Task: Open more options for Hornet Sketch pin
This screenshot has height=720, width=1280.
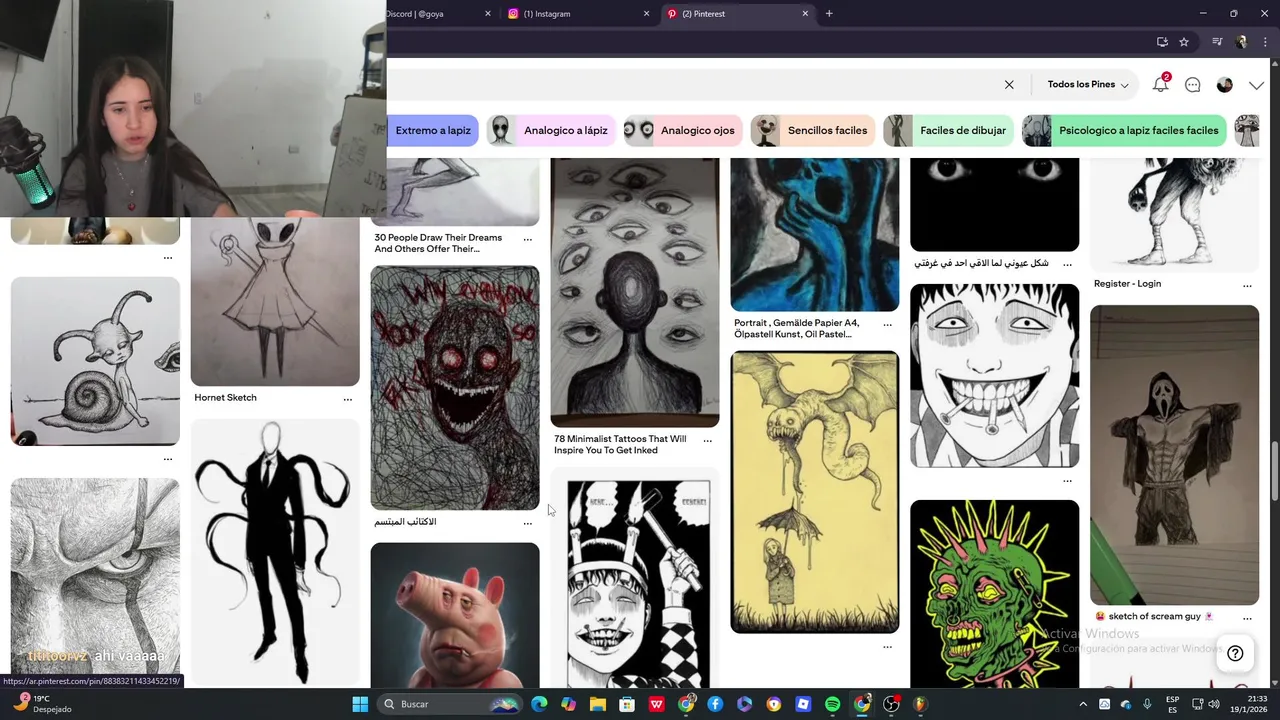Action: pyautogui.click(x=348, y=399)
